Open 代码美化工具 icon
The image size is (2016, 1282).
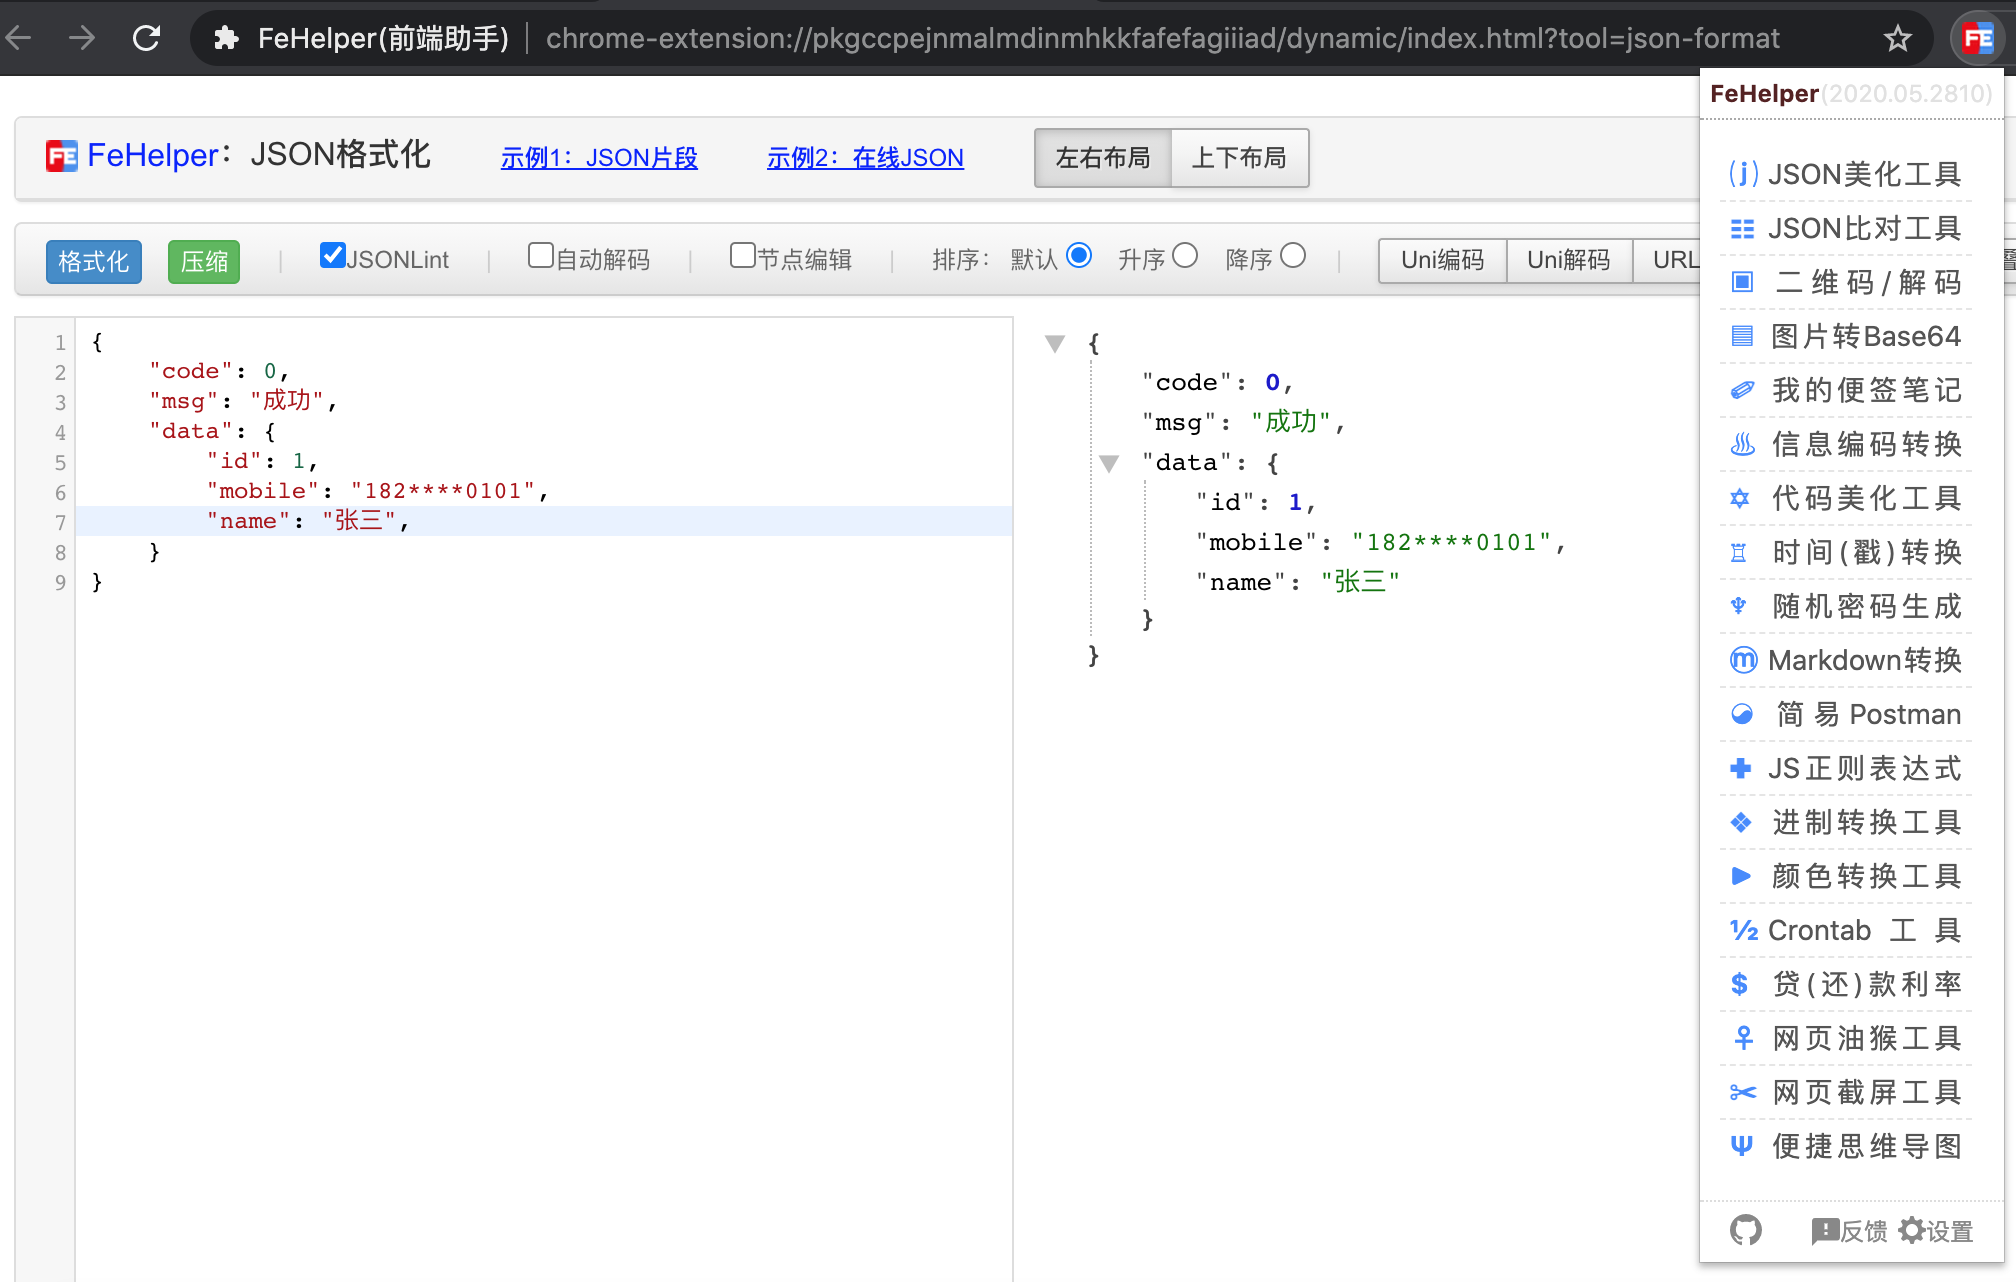[1740, 498]
